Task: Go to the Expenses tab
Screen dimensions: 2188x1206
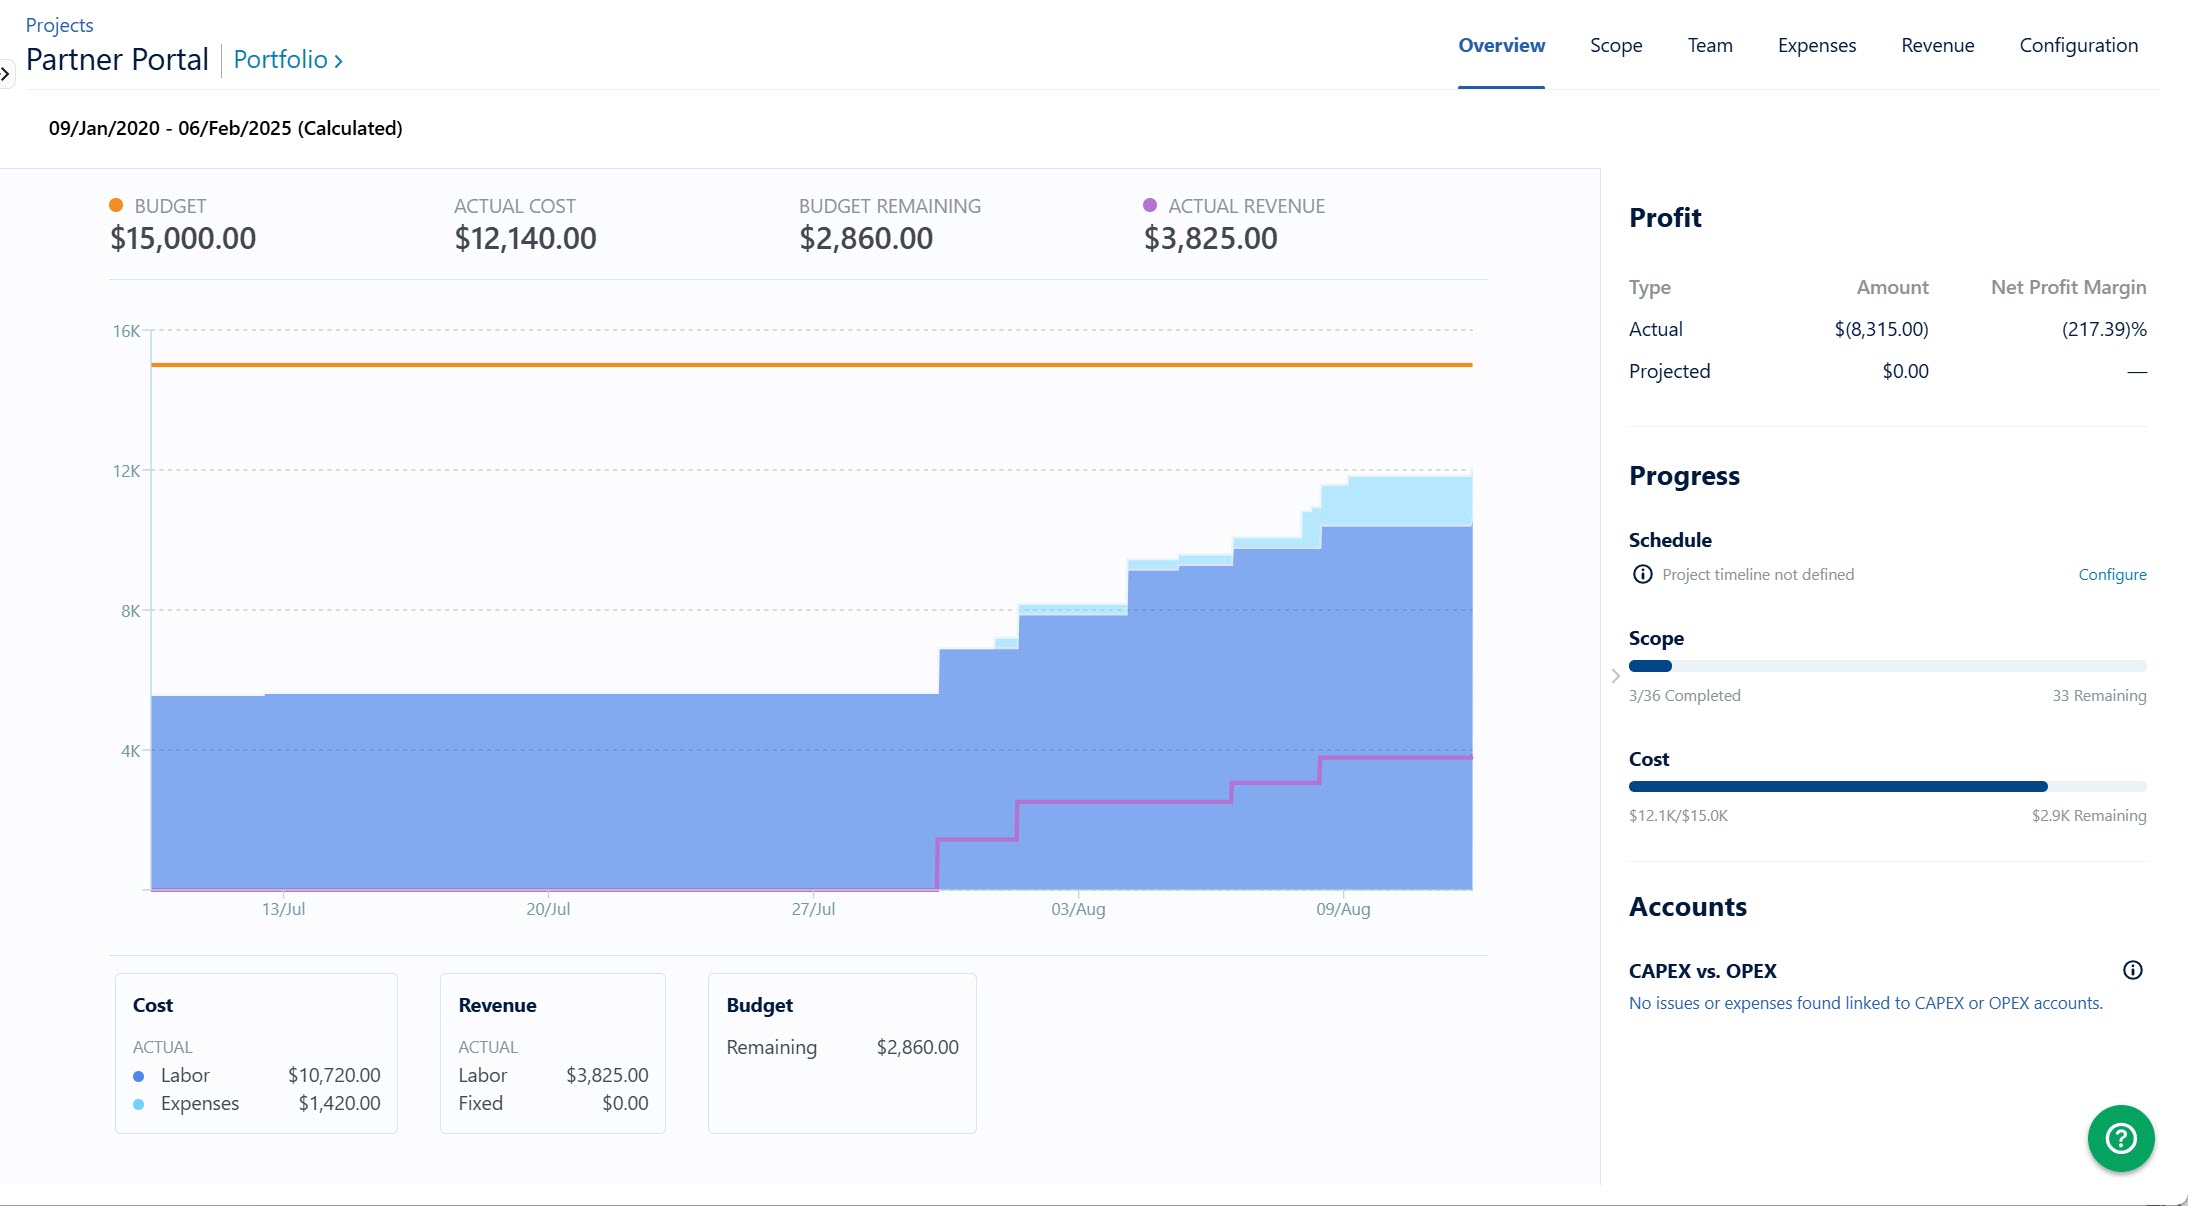Action: tap(1816, 45)
